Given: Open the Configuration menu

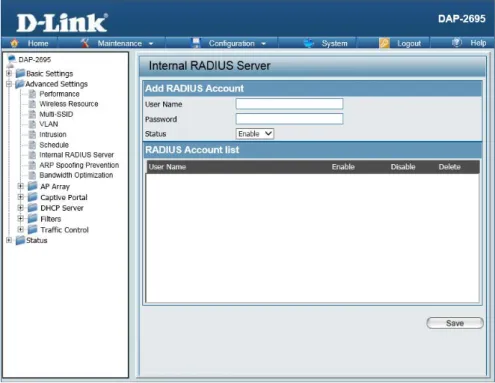Looking at the screenshot, I should [x=232, y=44].
